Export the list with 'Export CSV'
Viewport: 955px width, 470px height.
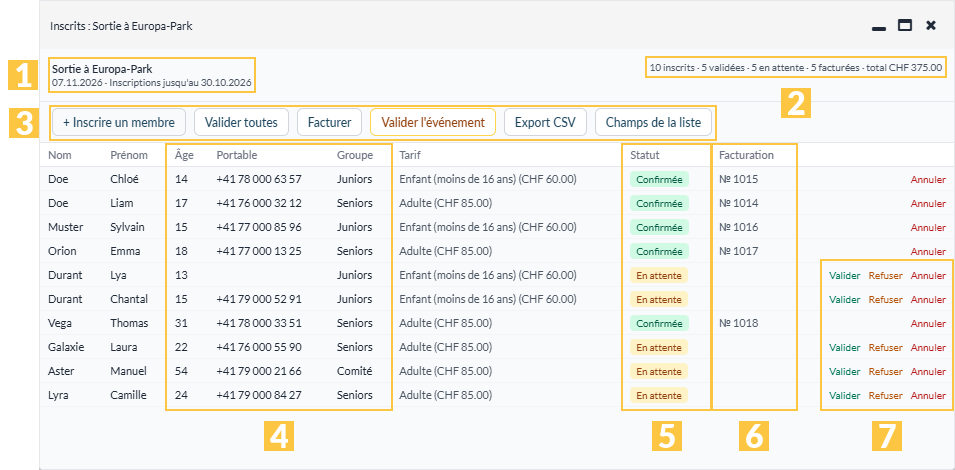(x=546, y=122)
